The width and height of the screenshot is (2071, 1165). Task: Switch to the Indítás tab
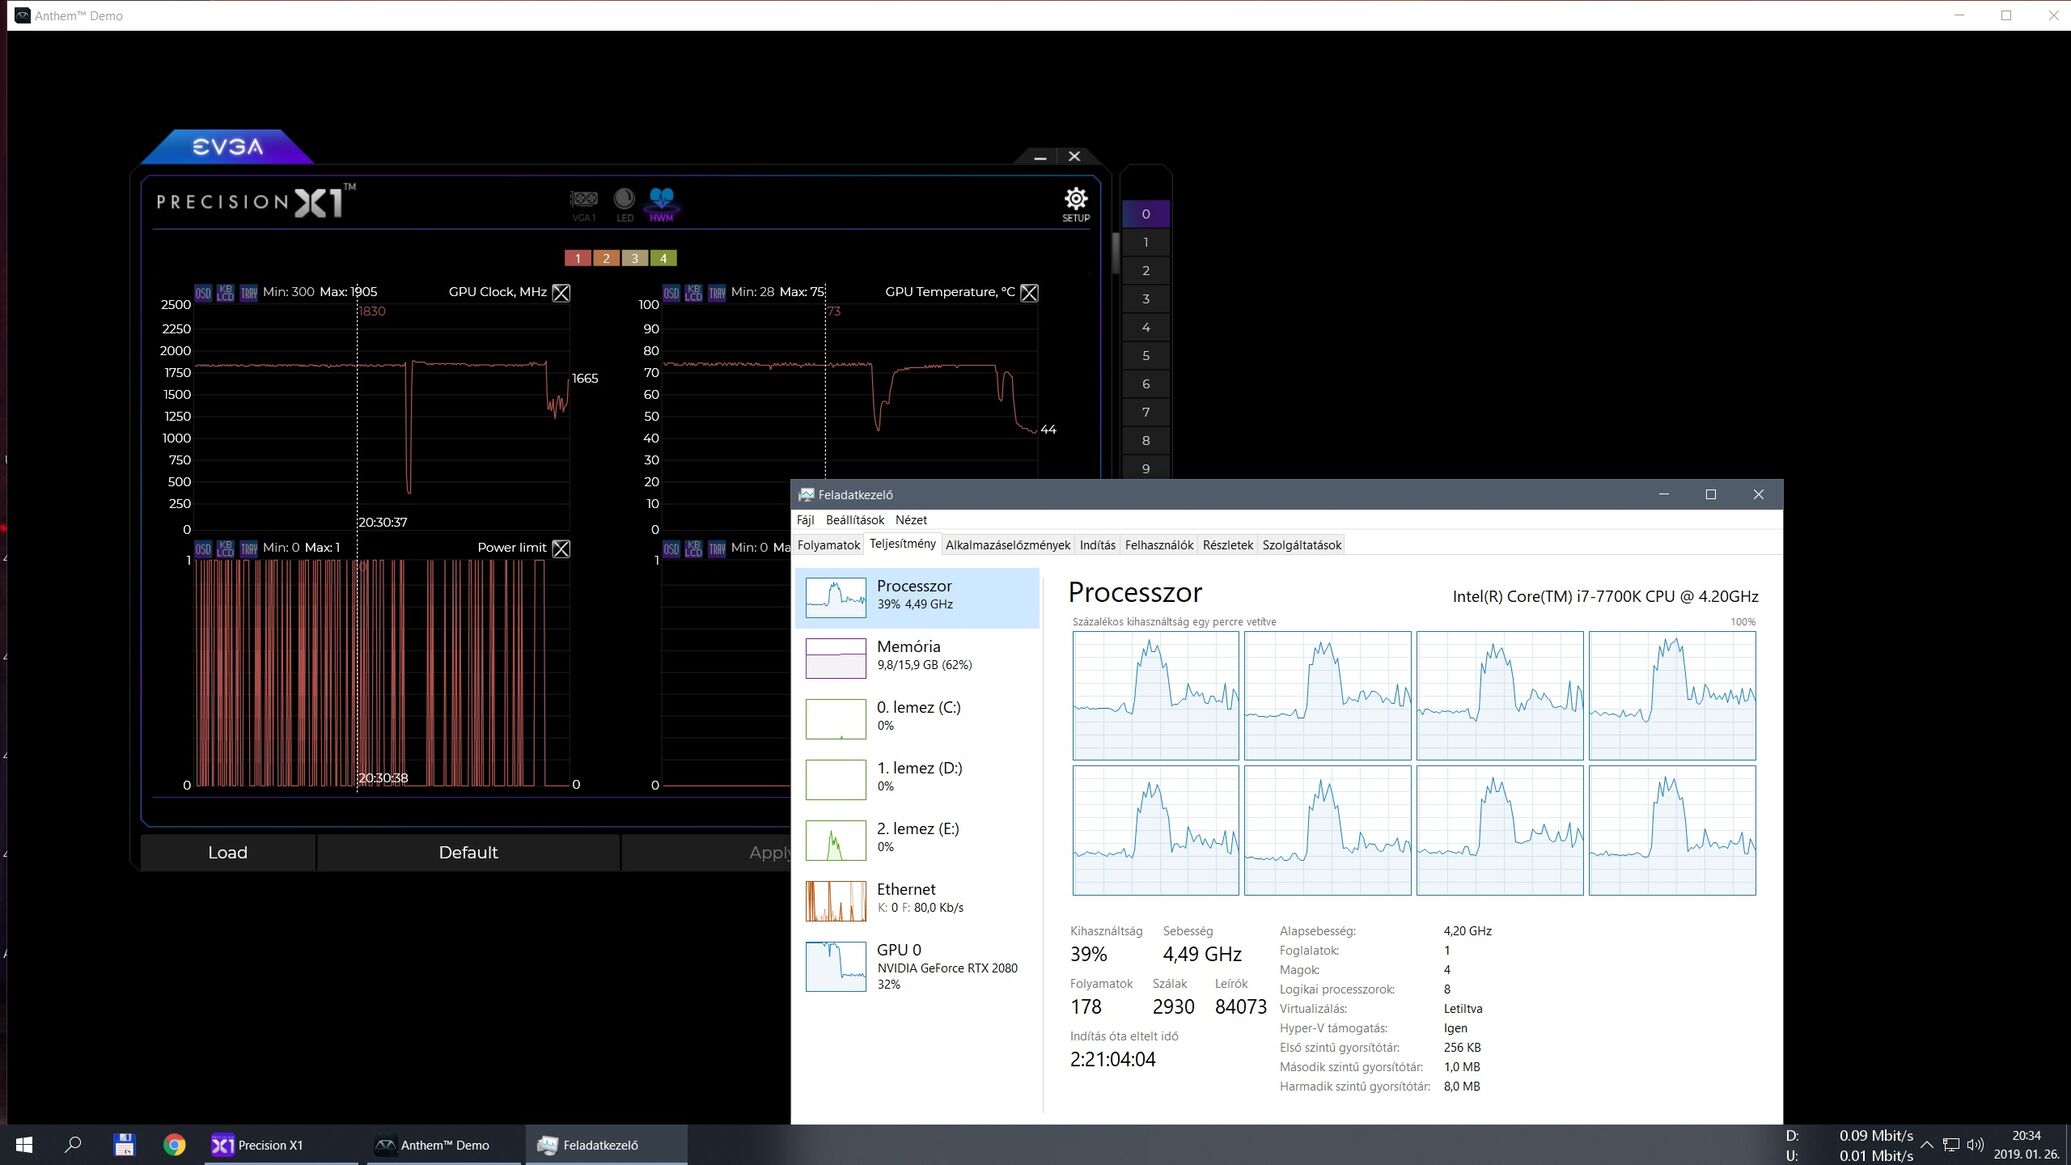[1097, 545]
